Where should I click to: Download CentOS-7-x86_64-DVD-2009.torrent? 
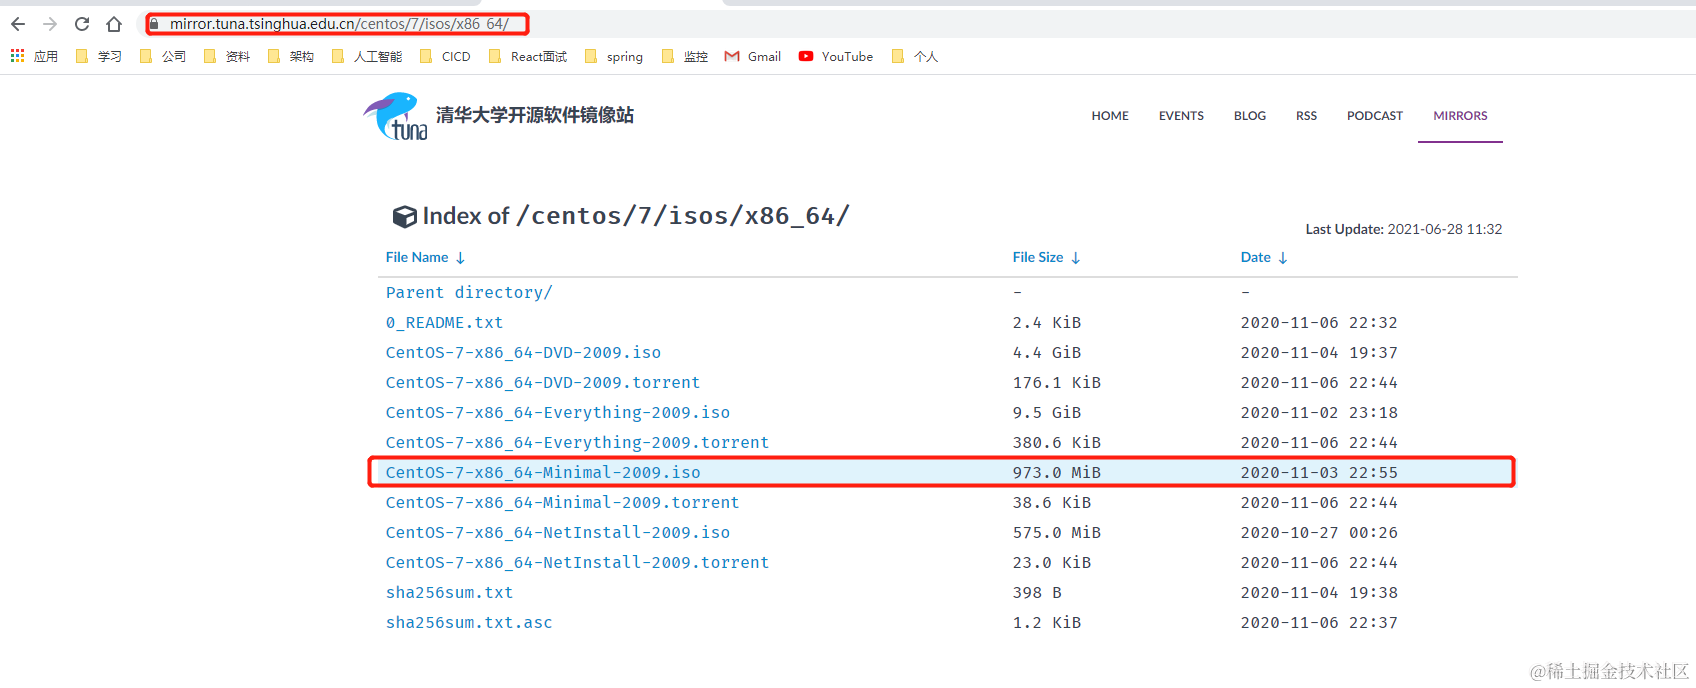coord(543,382)
